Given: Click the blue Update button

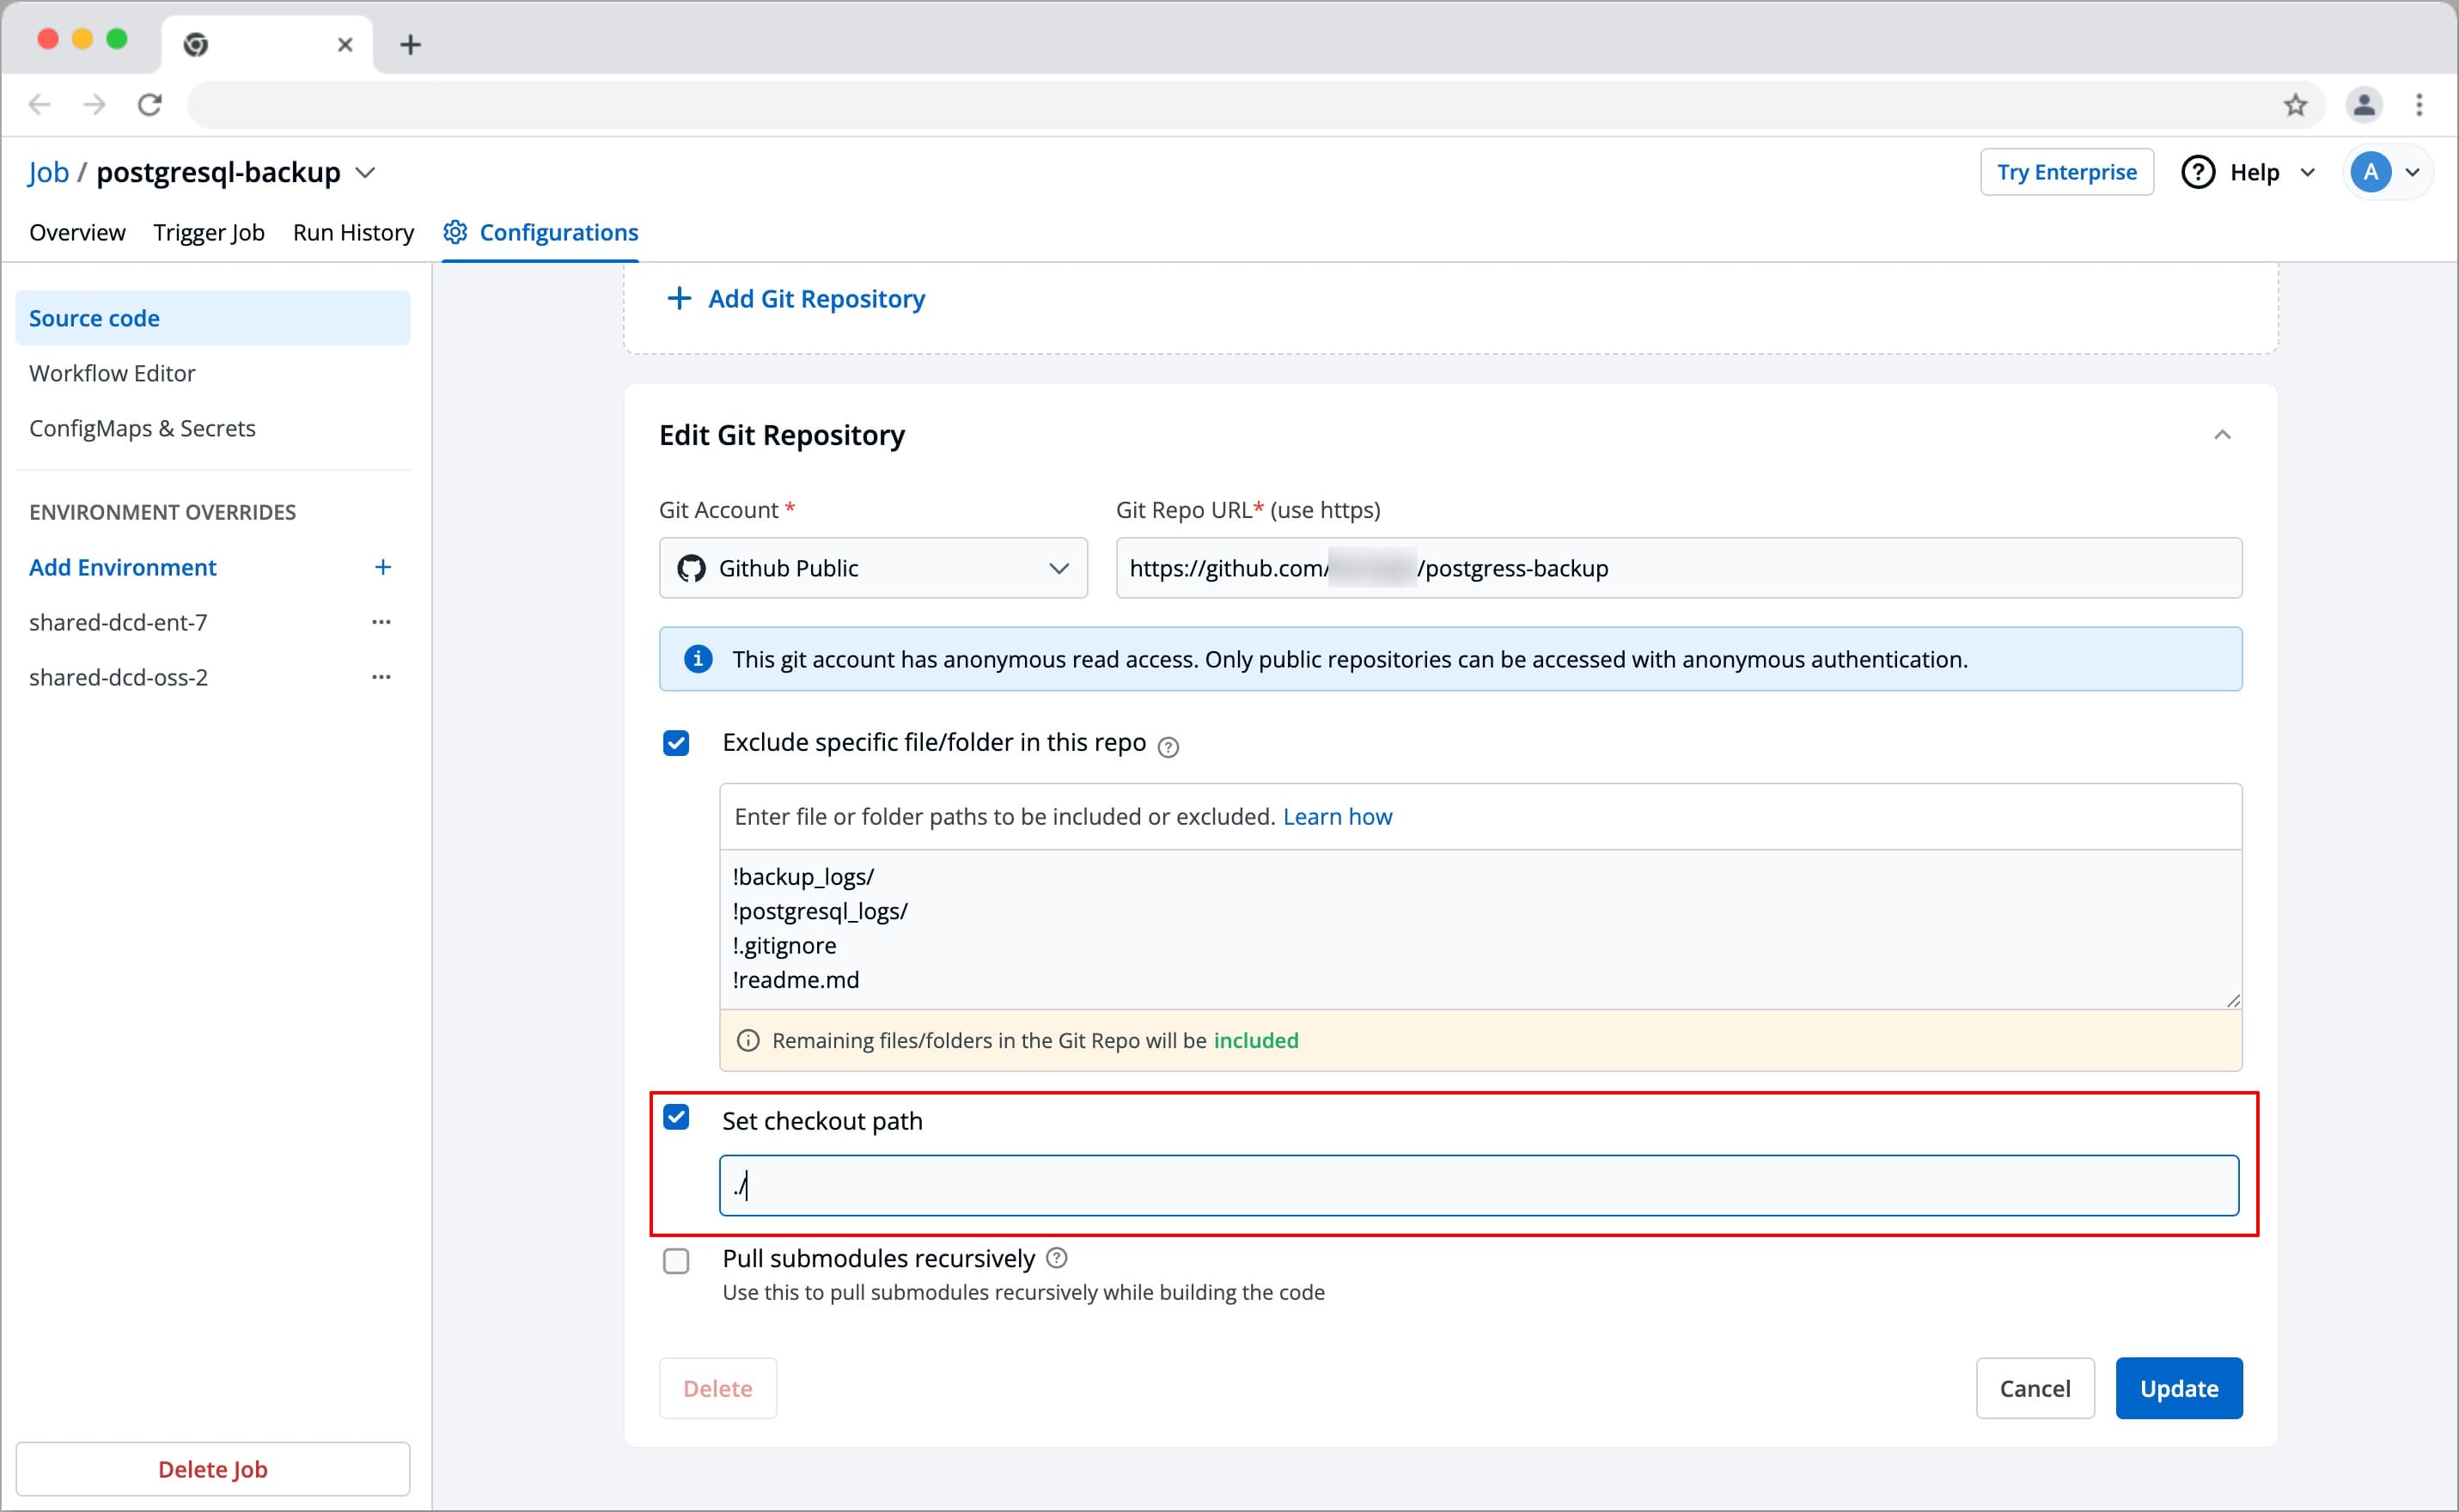Looking at the screenshot, I should coord(2178,1388).
